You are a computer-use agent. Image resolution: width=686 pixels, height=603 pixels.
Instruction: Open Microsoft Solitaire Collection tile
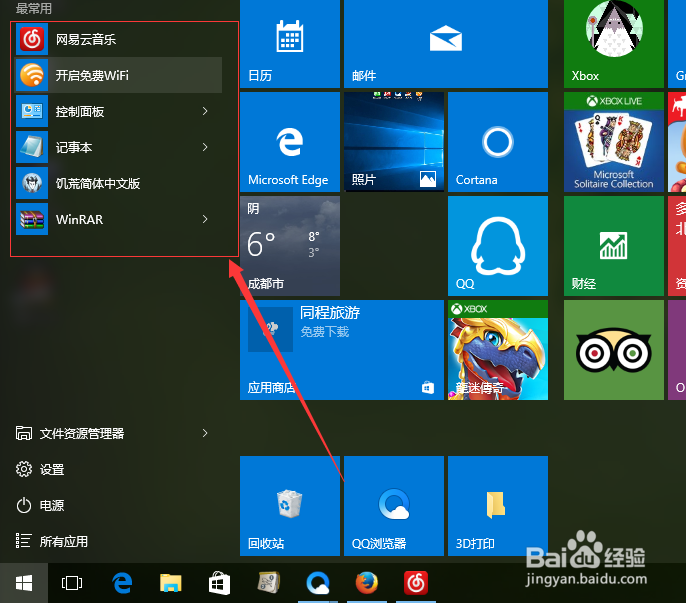point(614,142)
